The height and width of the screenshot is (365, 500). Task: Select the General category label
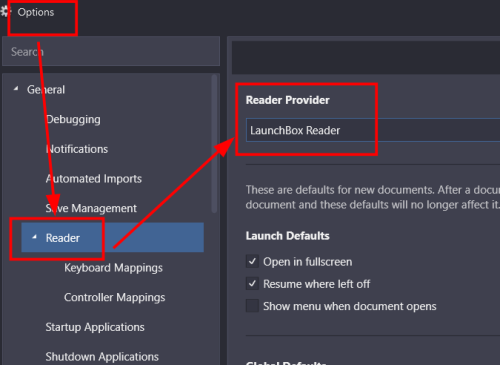click(x=46, y=89)
